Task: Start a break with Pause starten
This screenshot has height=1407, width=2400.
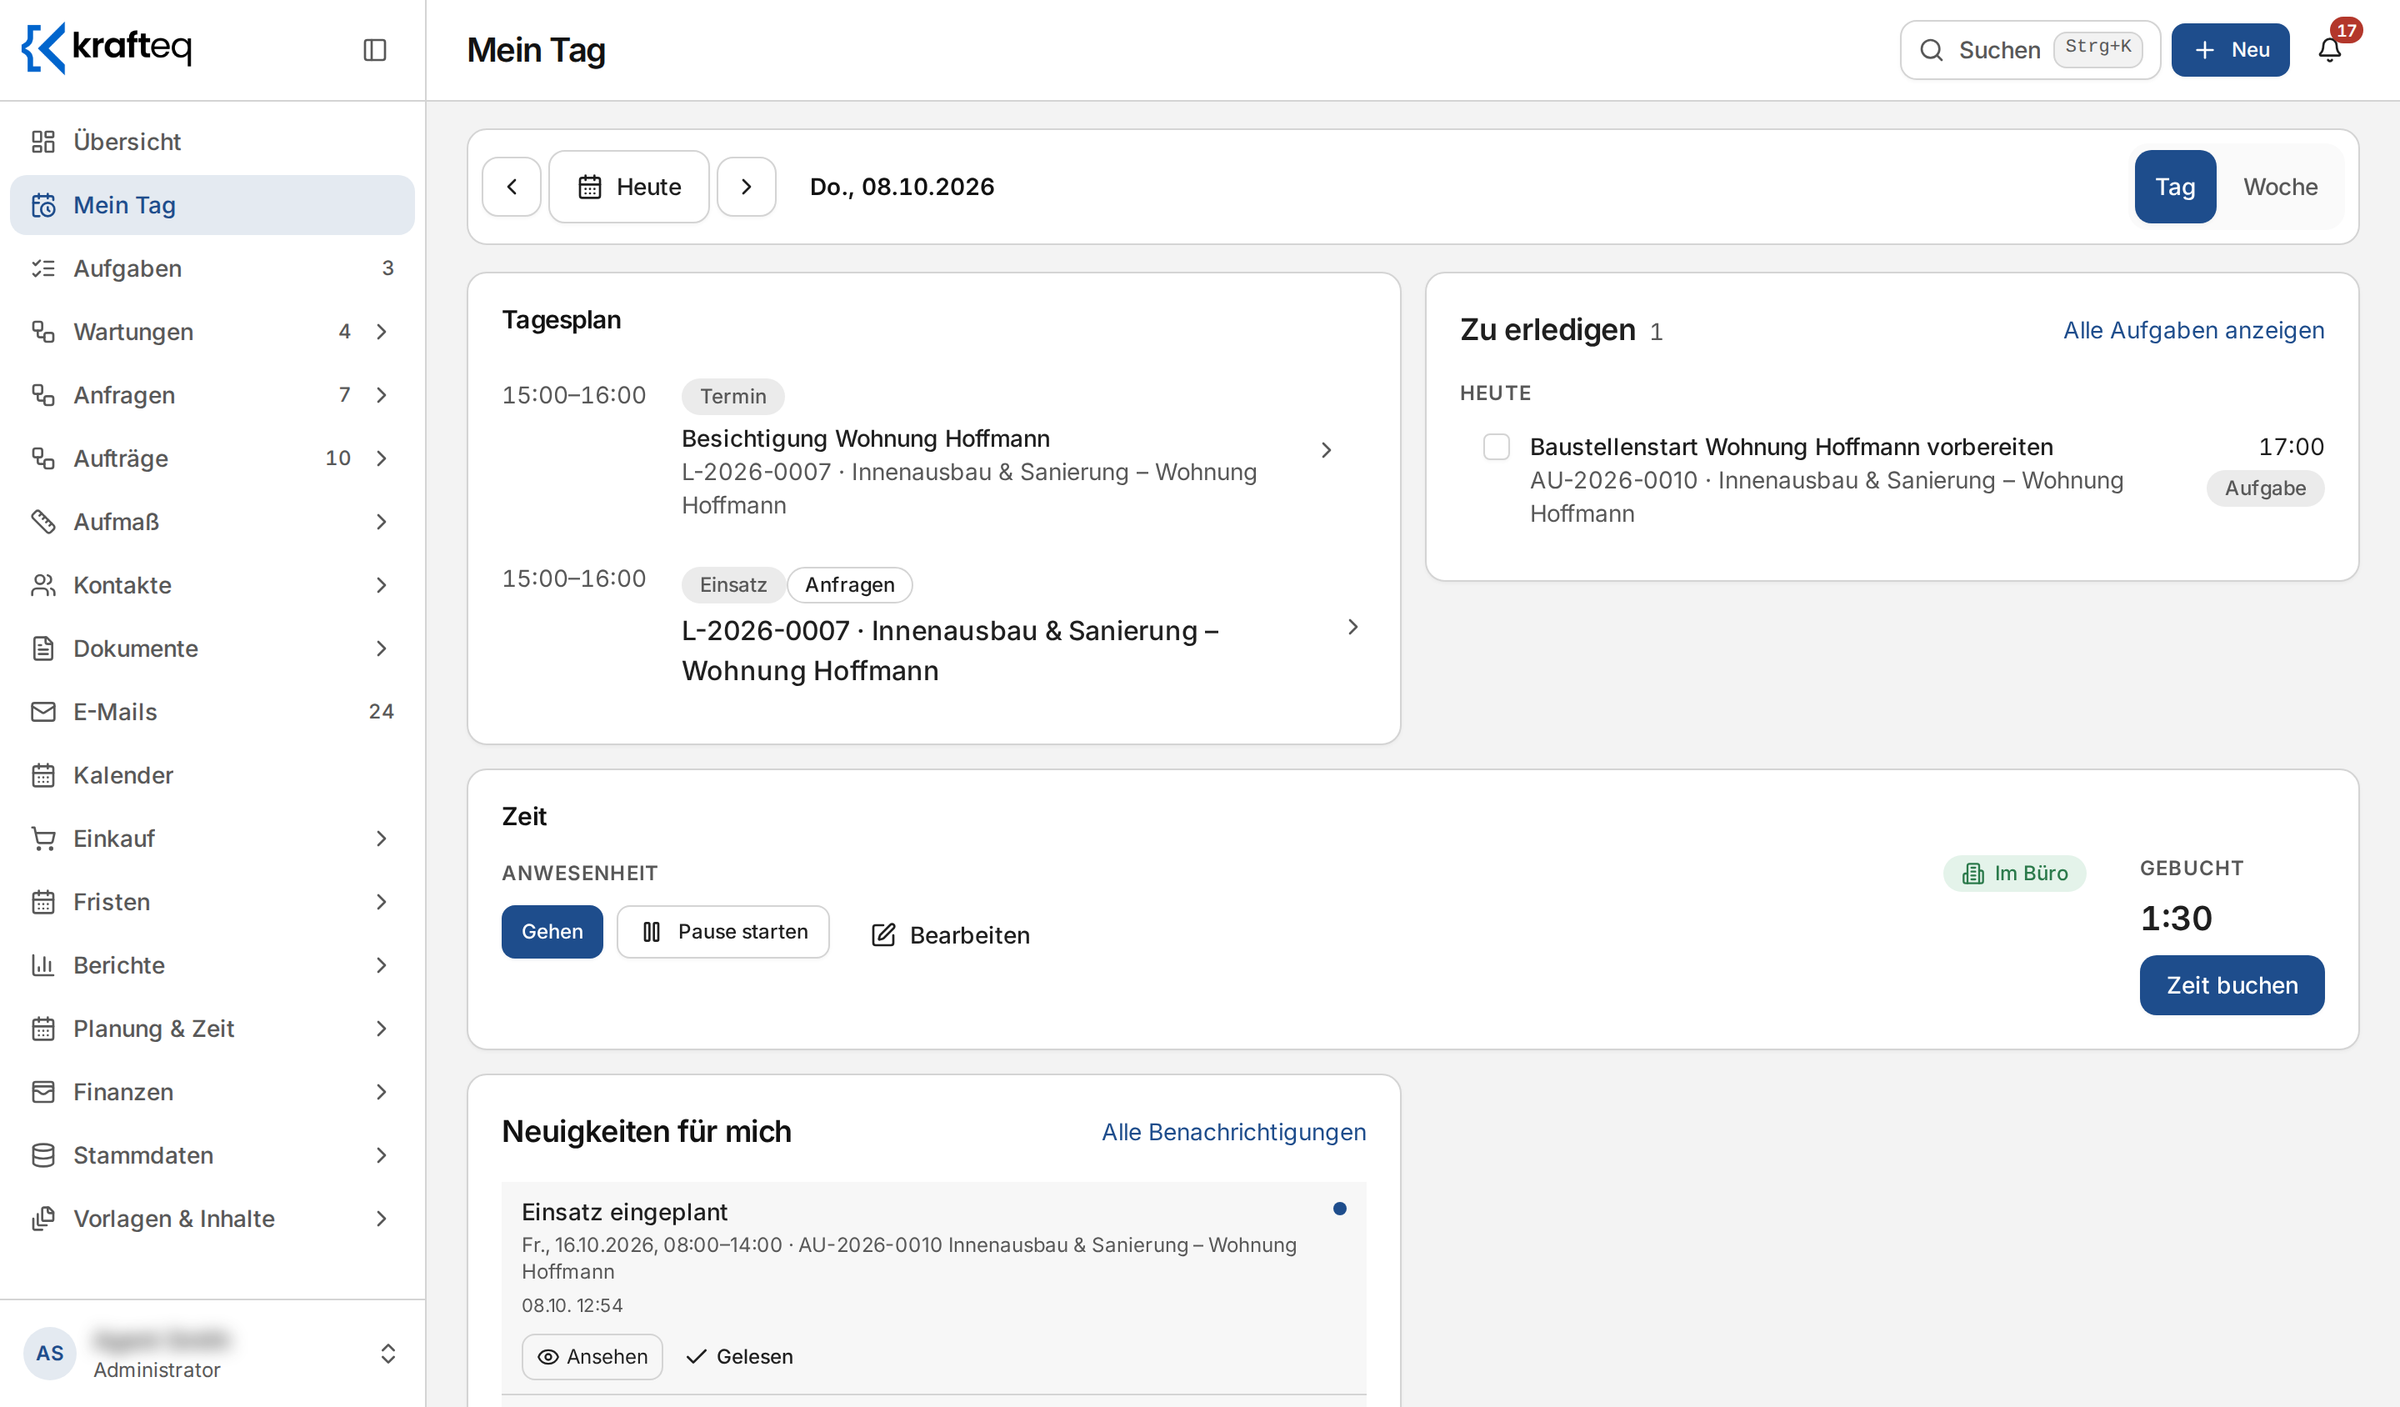Action: point(723,932)
